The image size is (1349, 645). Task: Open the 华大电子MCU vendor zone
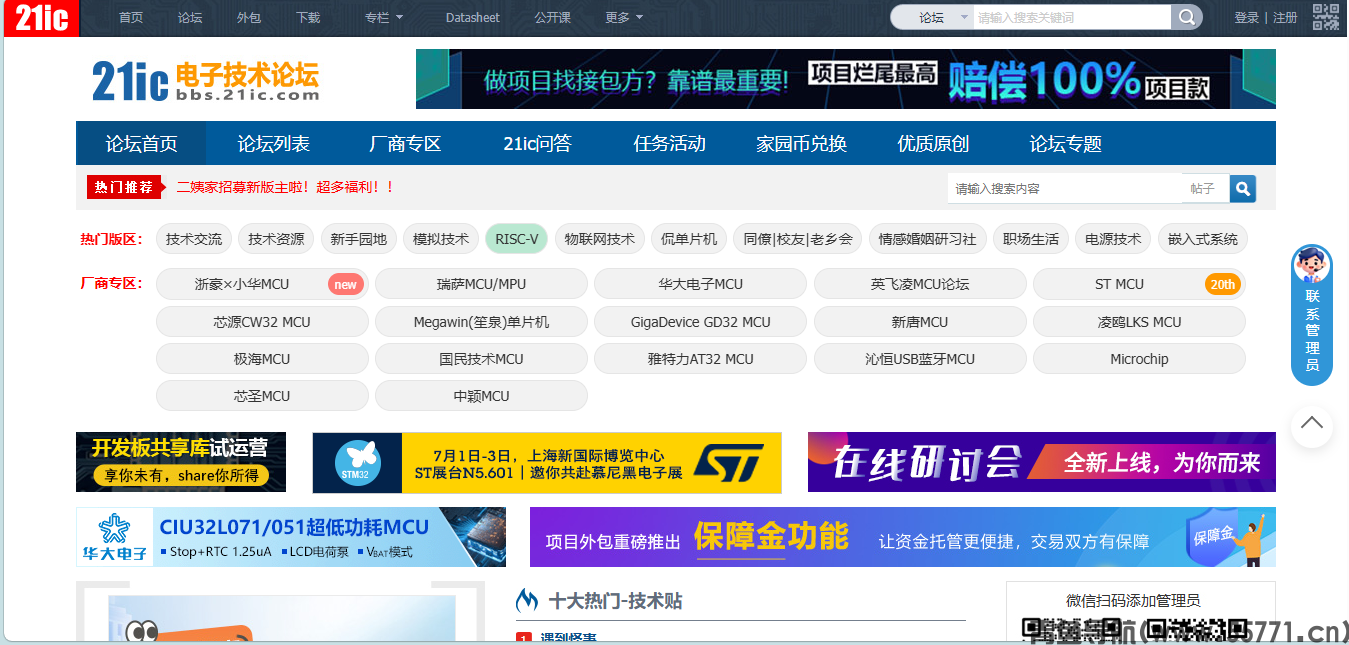[x=700, y=284]
